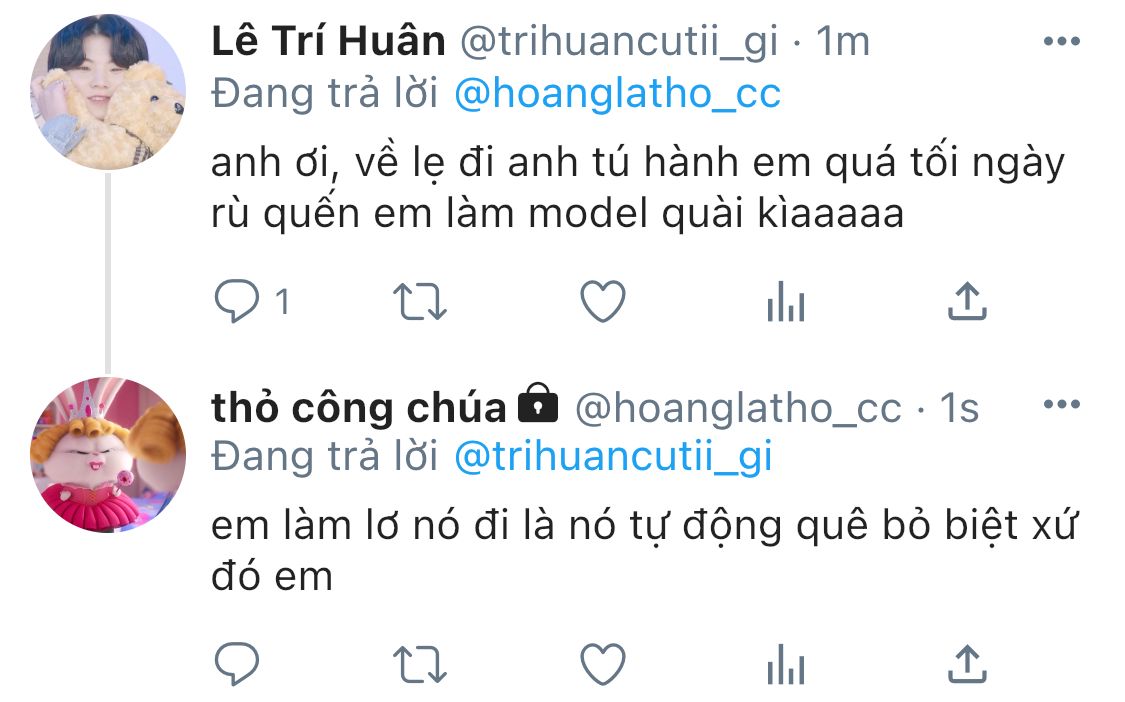Open the Lê Trí Huân display name

[329, 41]
